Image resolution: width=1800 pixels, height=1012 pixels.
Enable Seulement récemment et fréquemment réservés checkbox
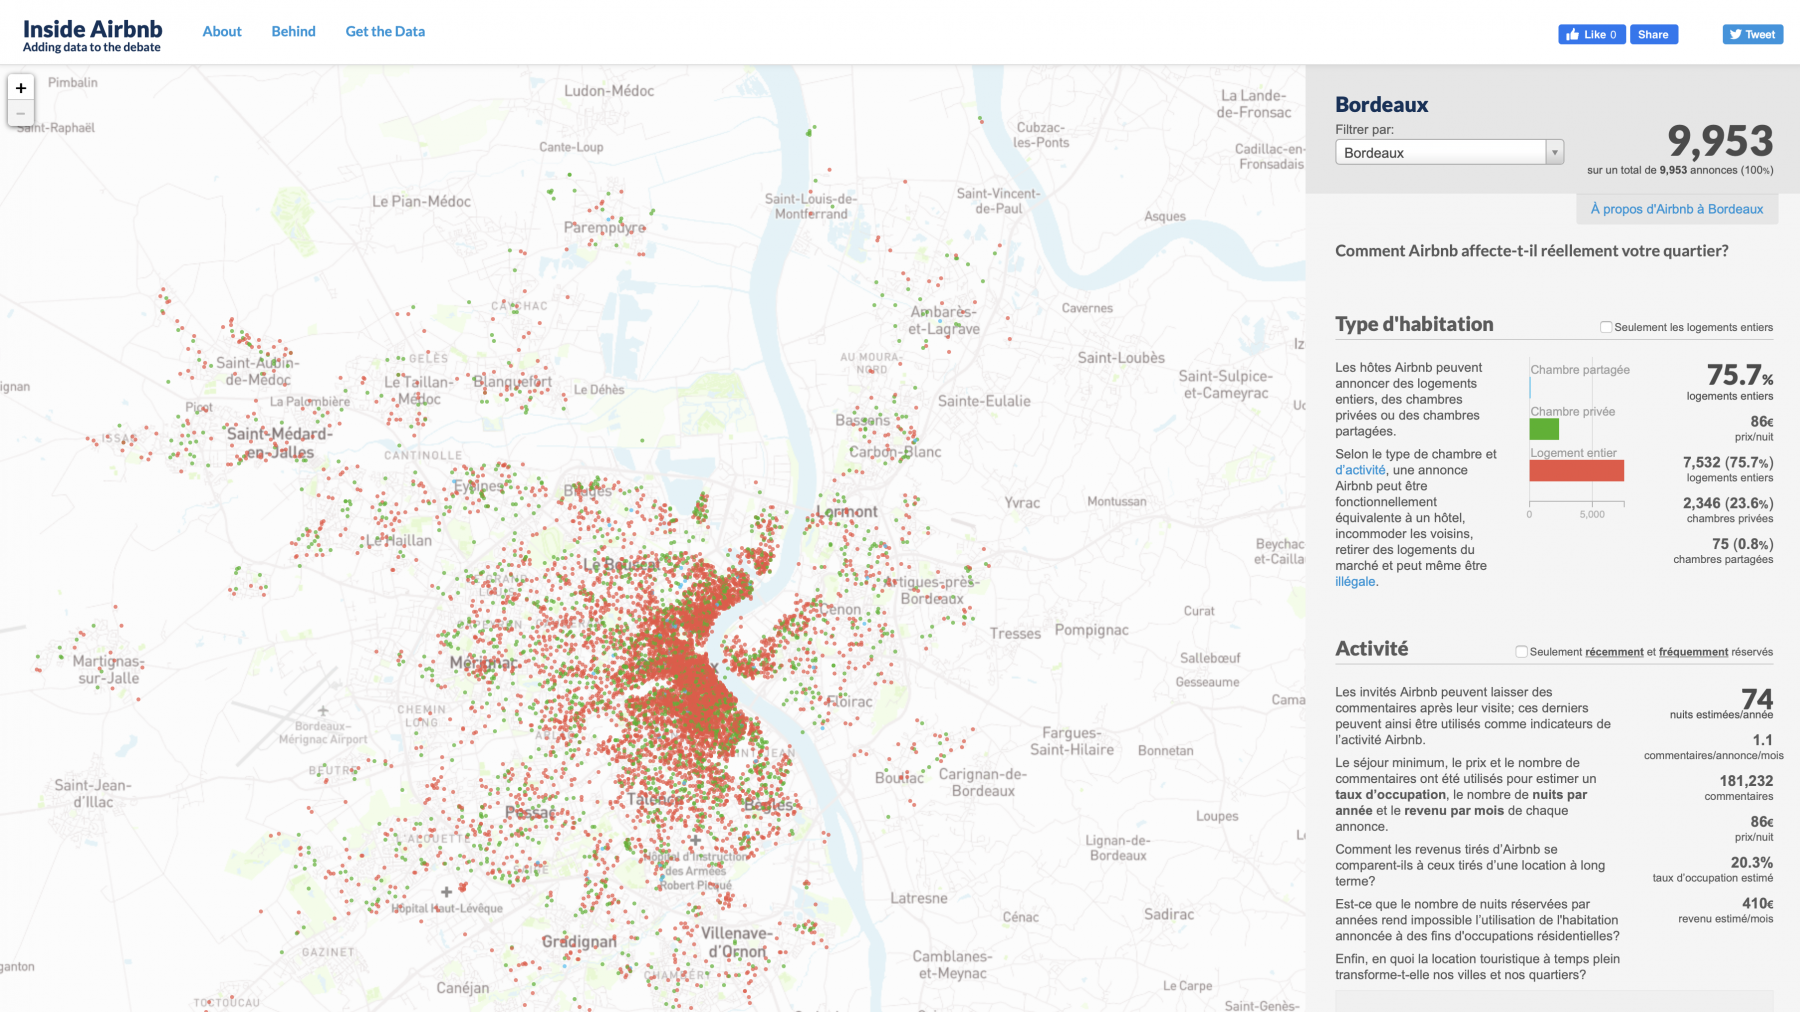[1521, 652]
